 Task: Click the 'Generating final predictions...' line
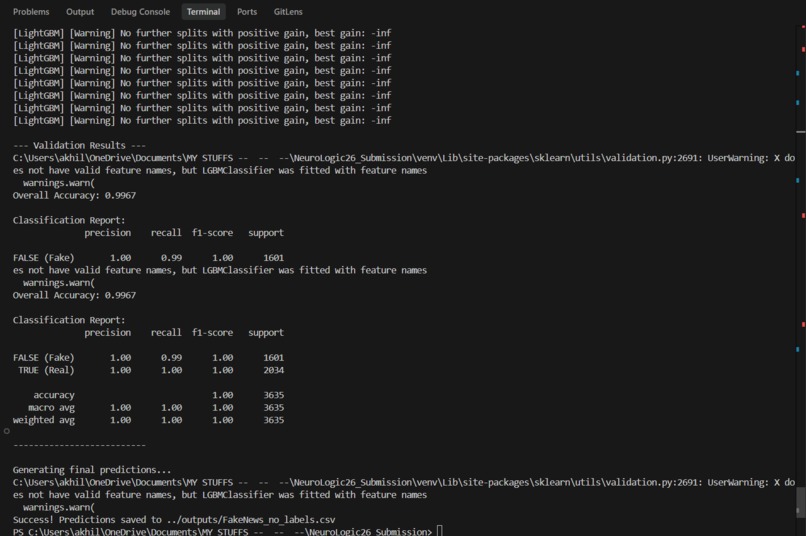pyautogui.click(x=92, y=470)
